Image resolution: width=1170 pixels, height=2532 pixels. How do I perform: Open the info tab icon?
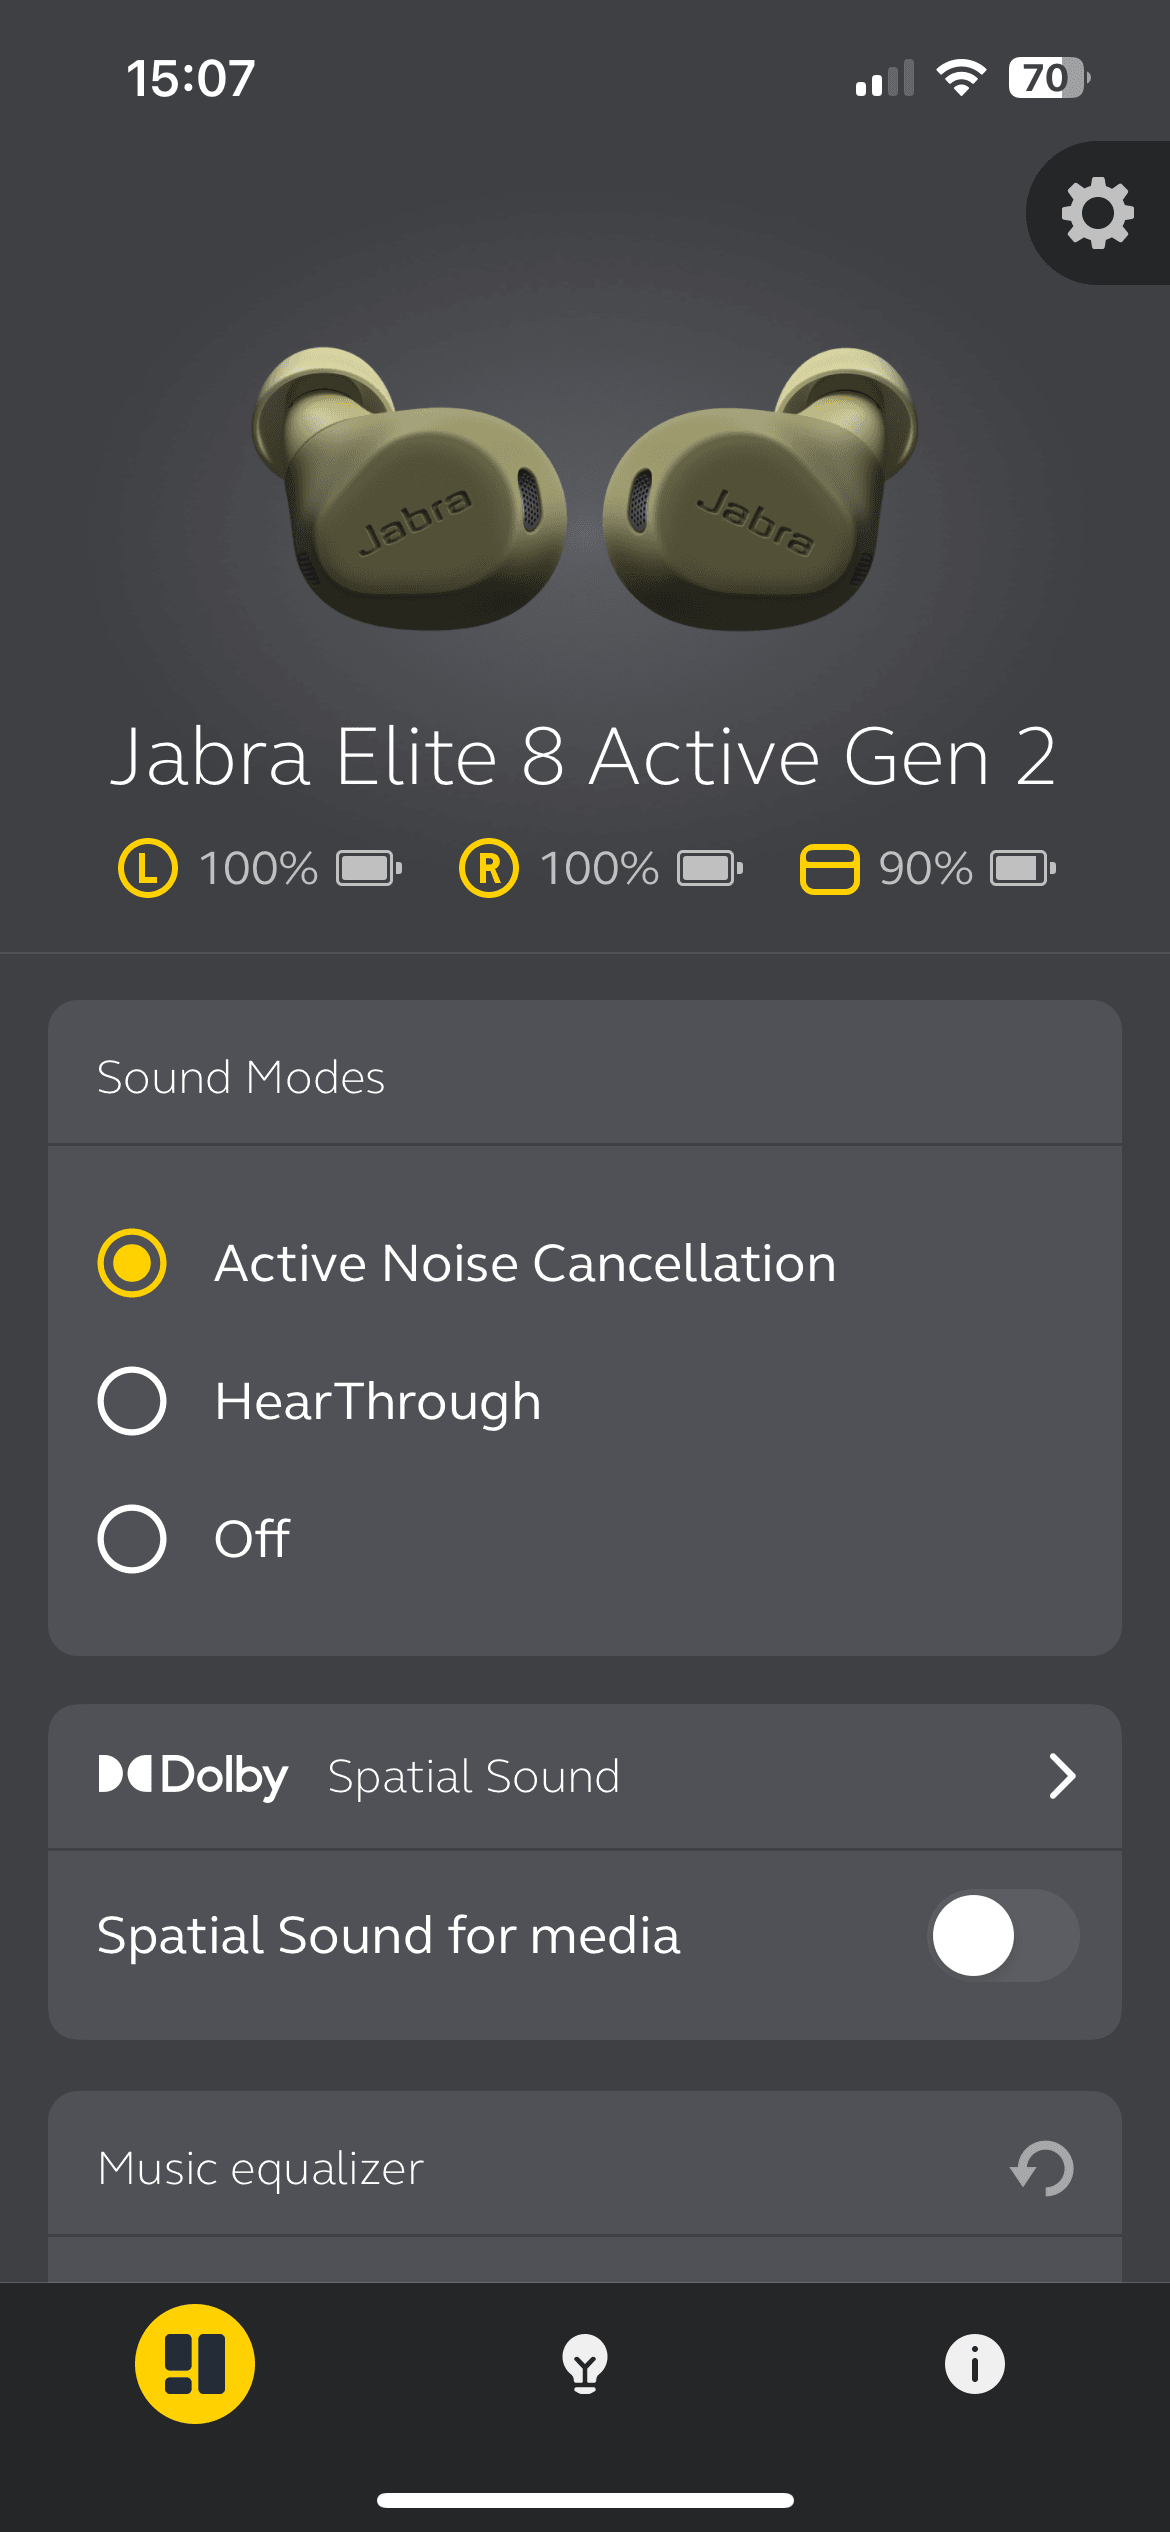click(975, 2364)
